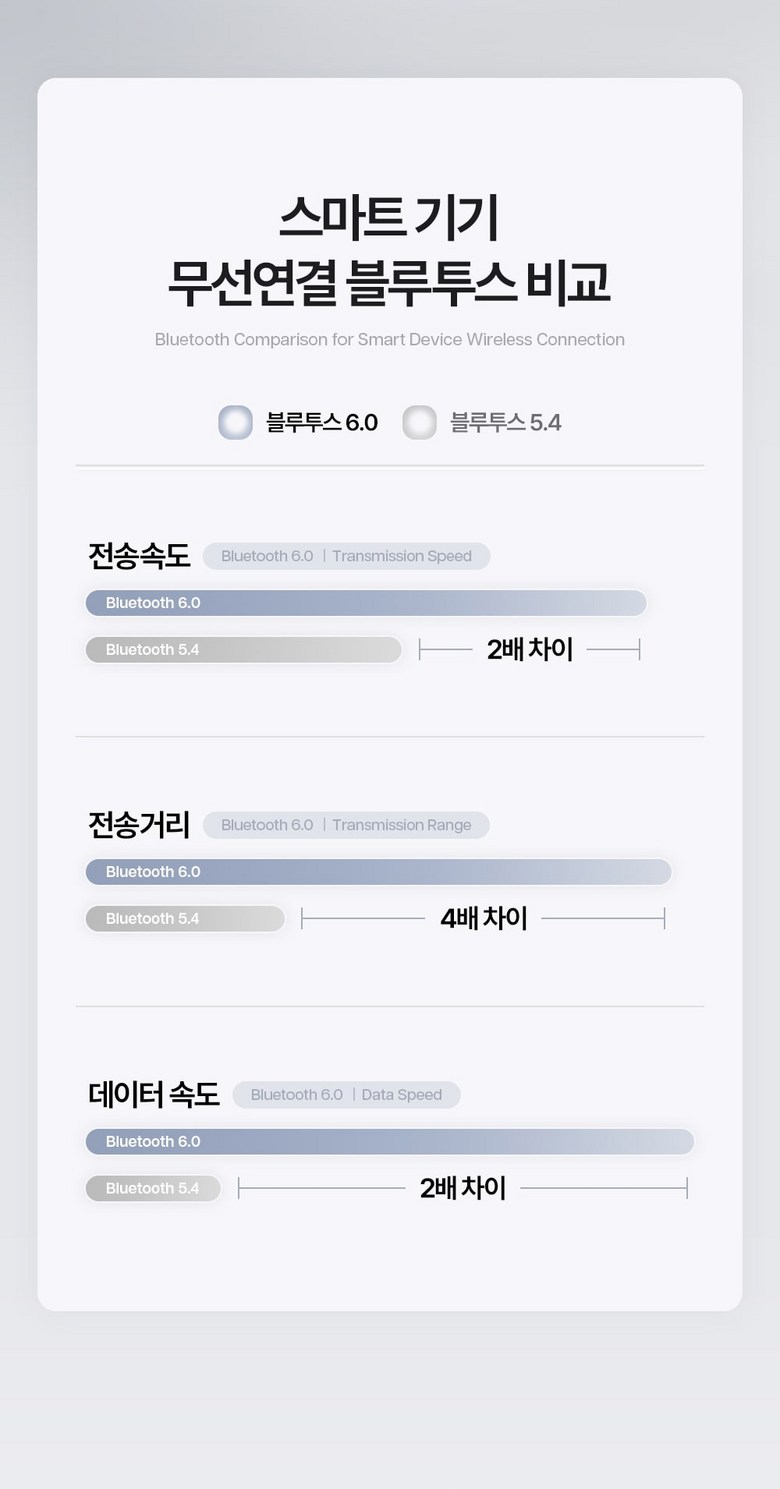
Task: Click the 전송거리 section heading
Action: [139, 825]
